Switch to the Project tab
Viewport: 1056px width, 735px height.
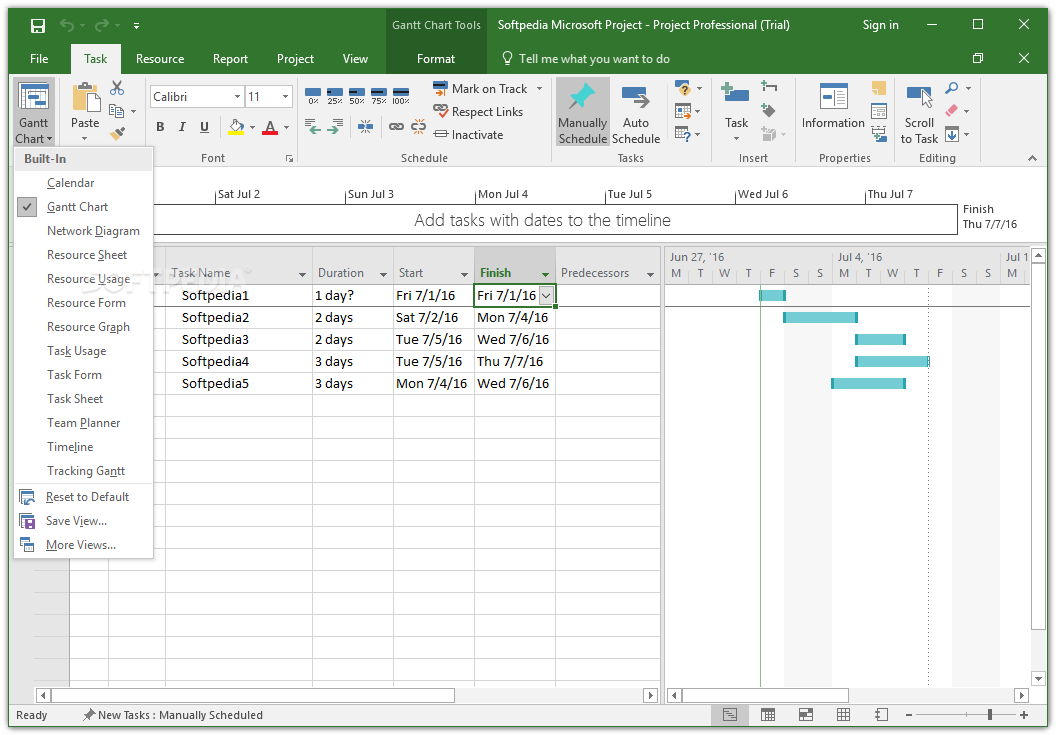(x=295, y=59)
